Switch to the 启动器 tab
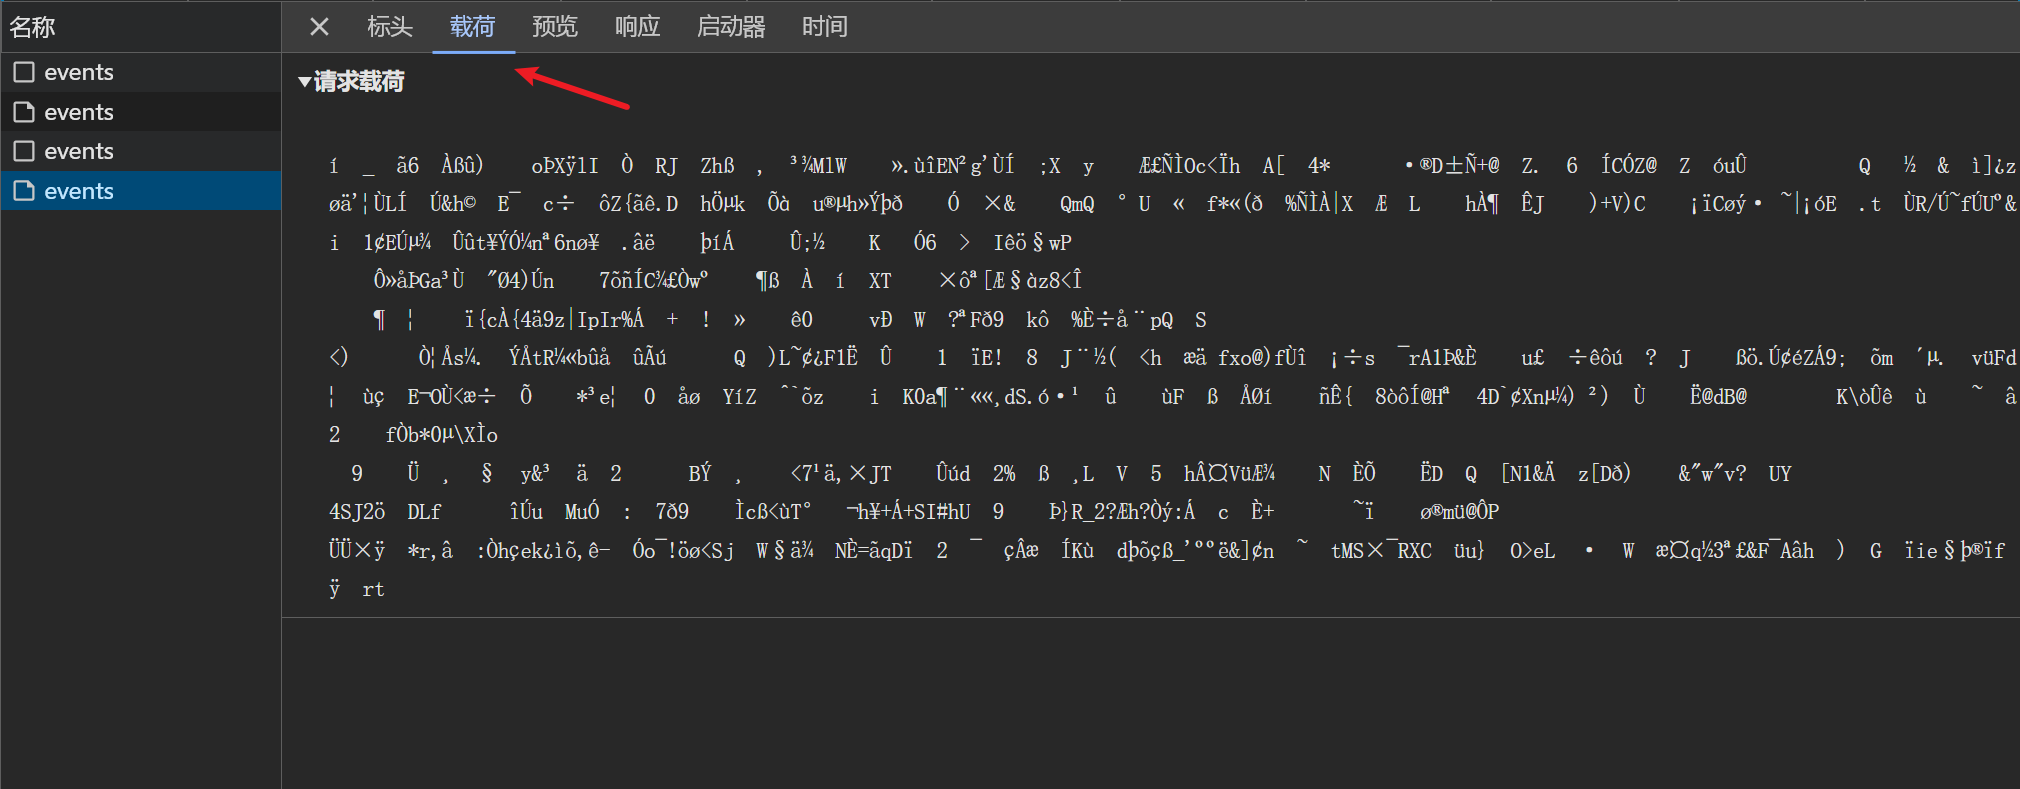The height and width of the screenshot is (789, 2020). click(x=731, y=27)
